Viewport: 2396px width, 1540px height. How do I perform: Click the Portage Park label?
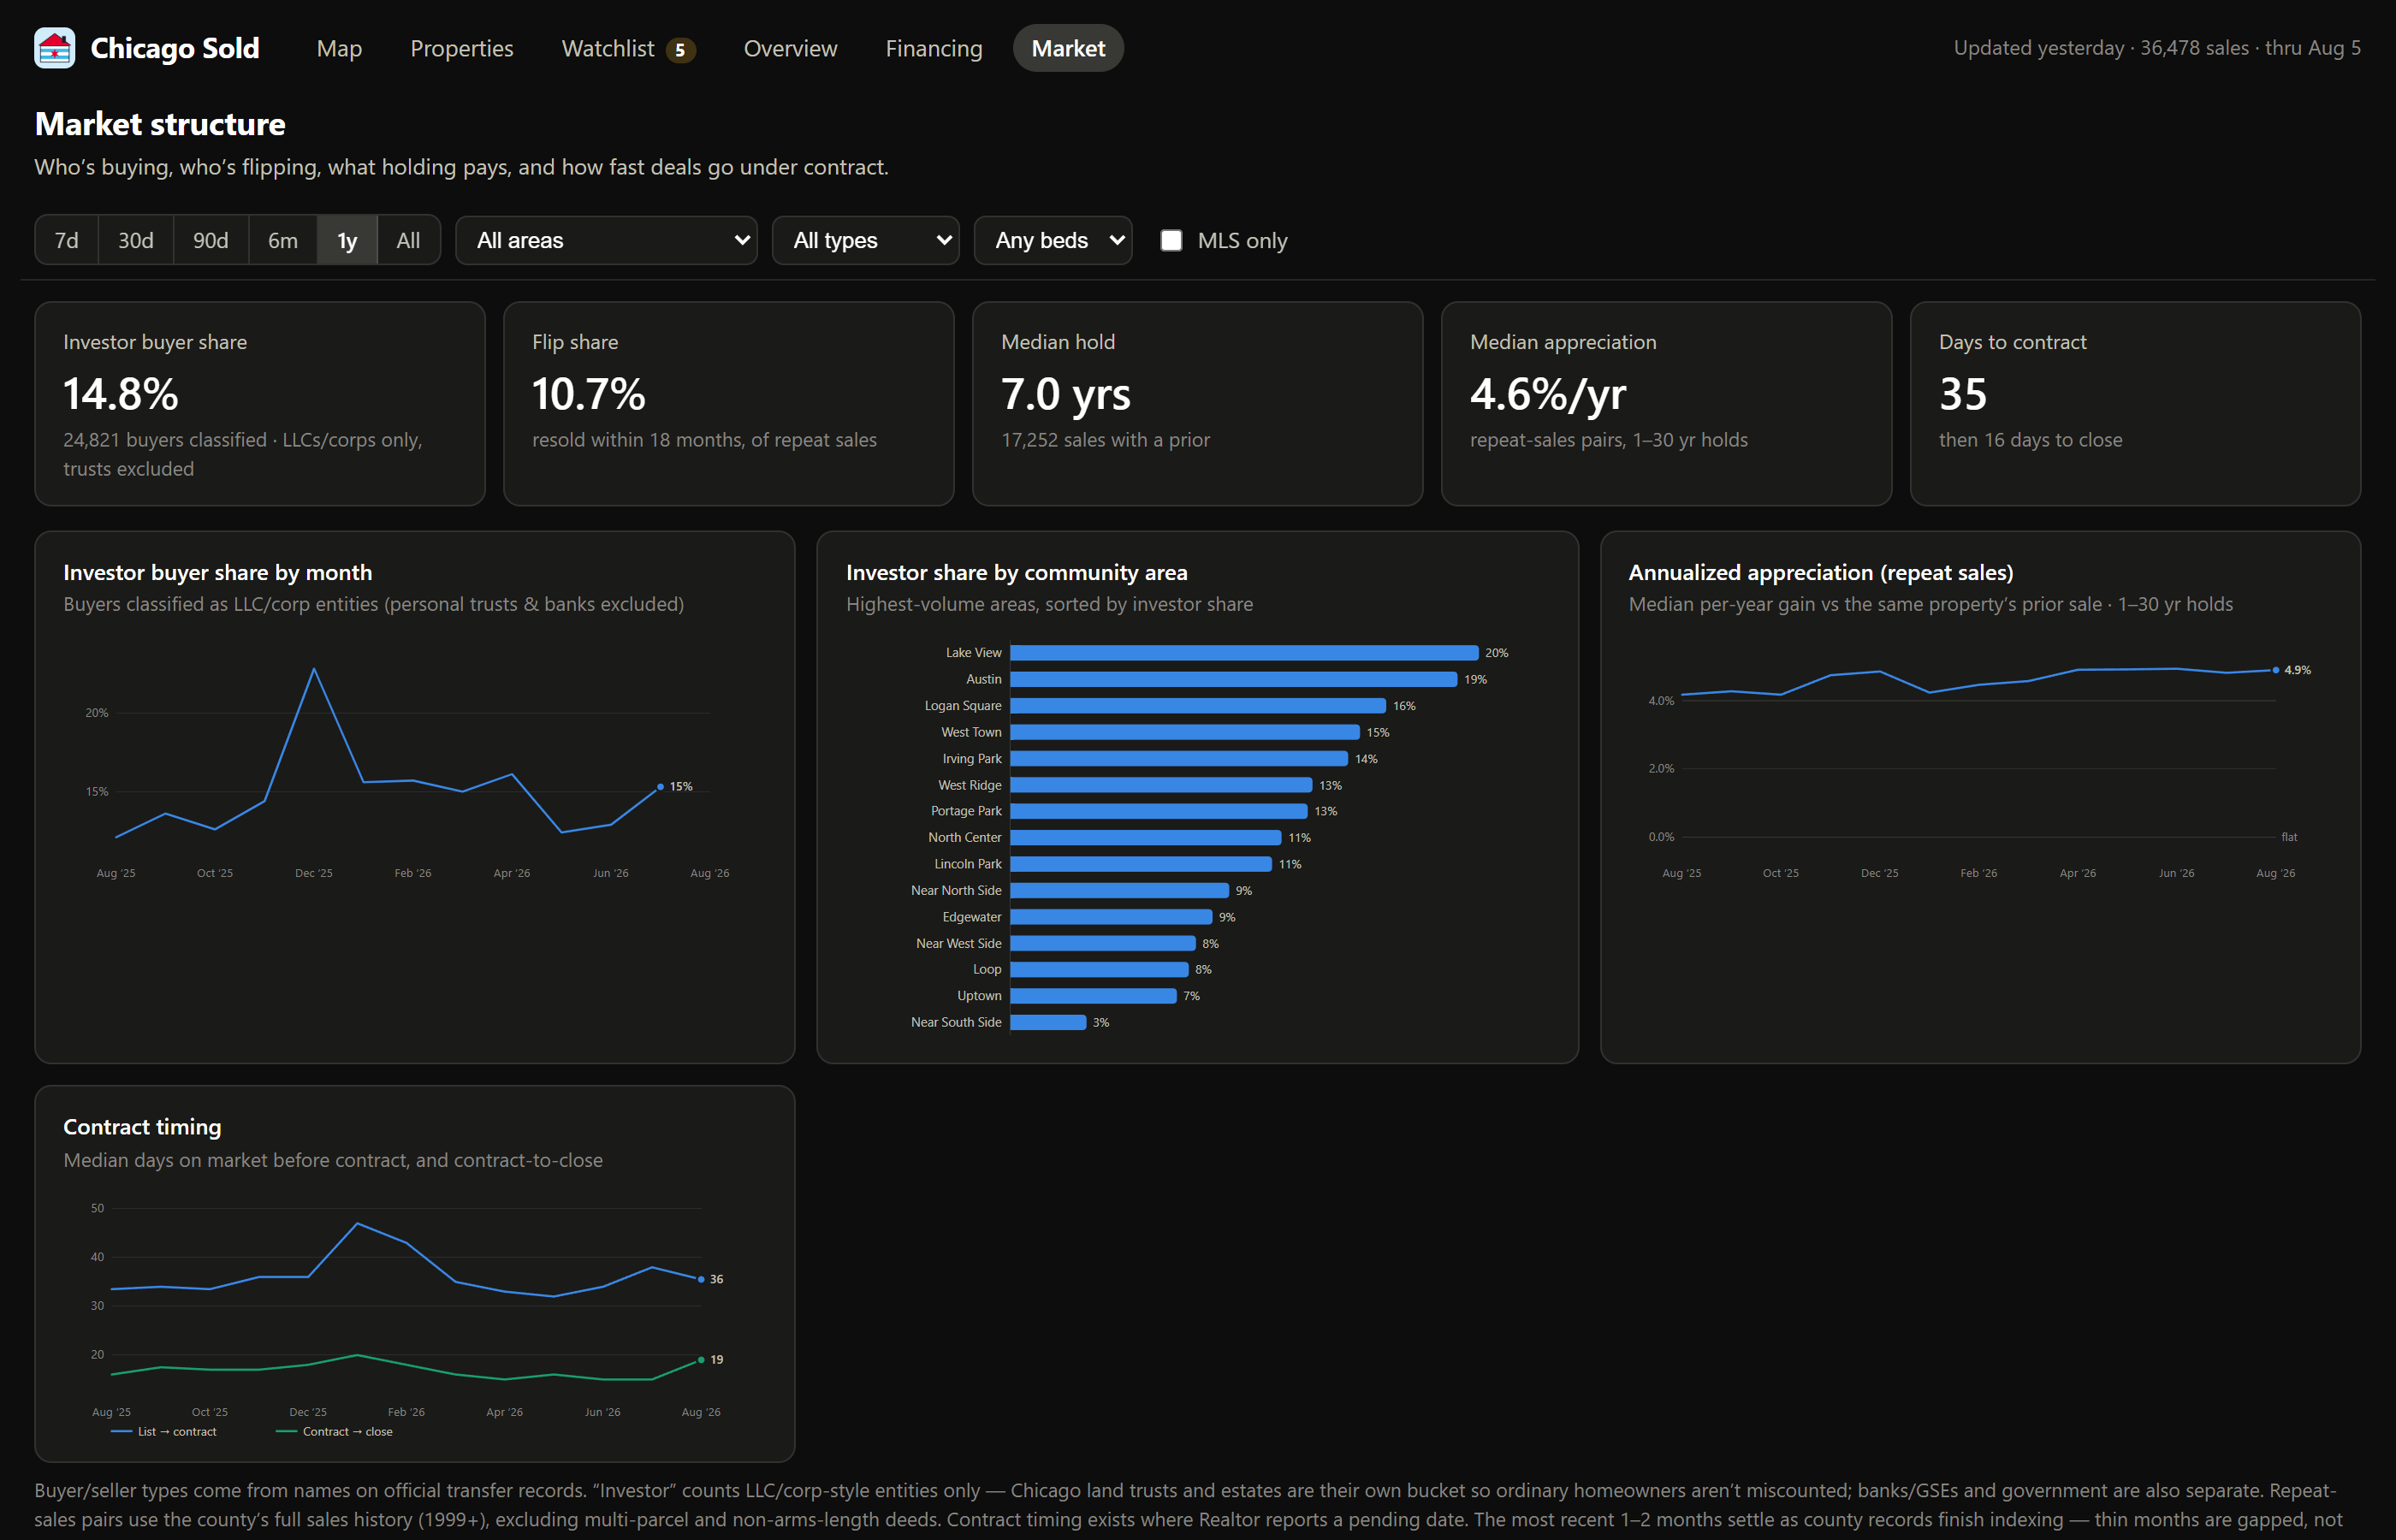pyautogui.click(x=966, y=811)
